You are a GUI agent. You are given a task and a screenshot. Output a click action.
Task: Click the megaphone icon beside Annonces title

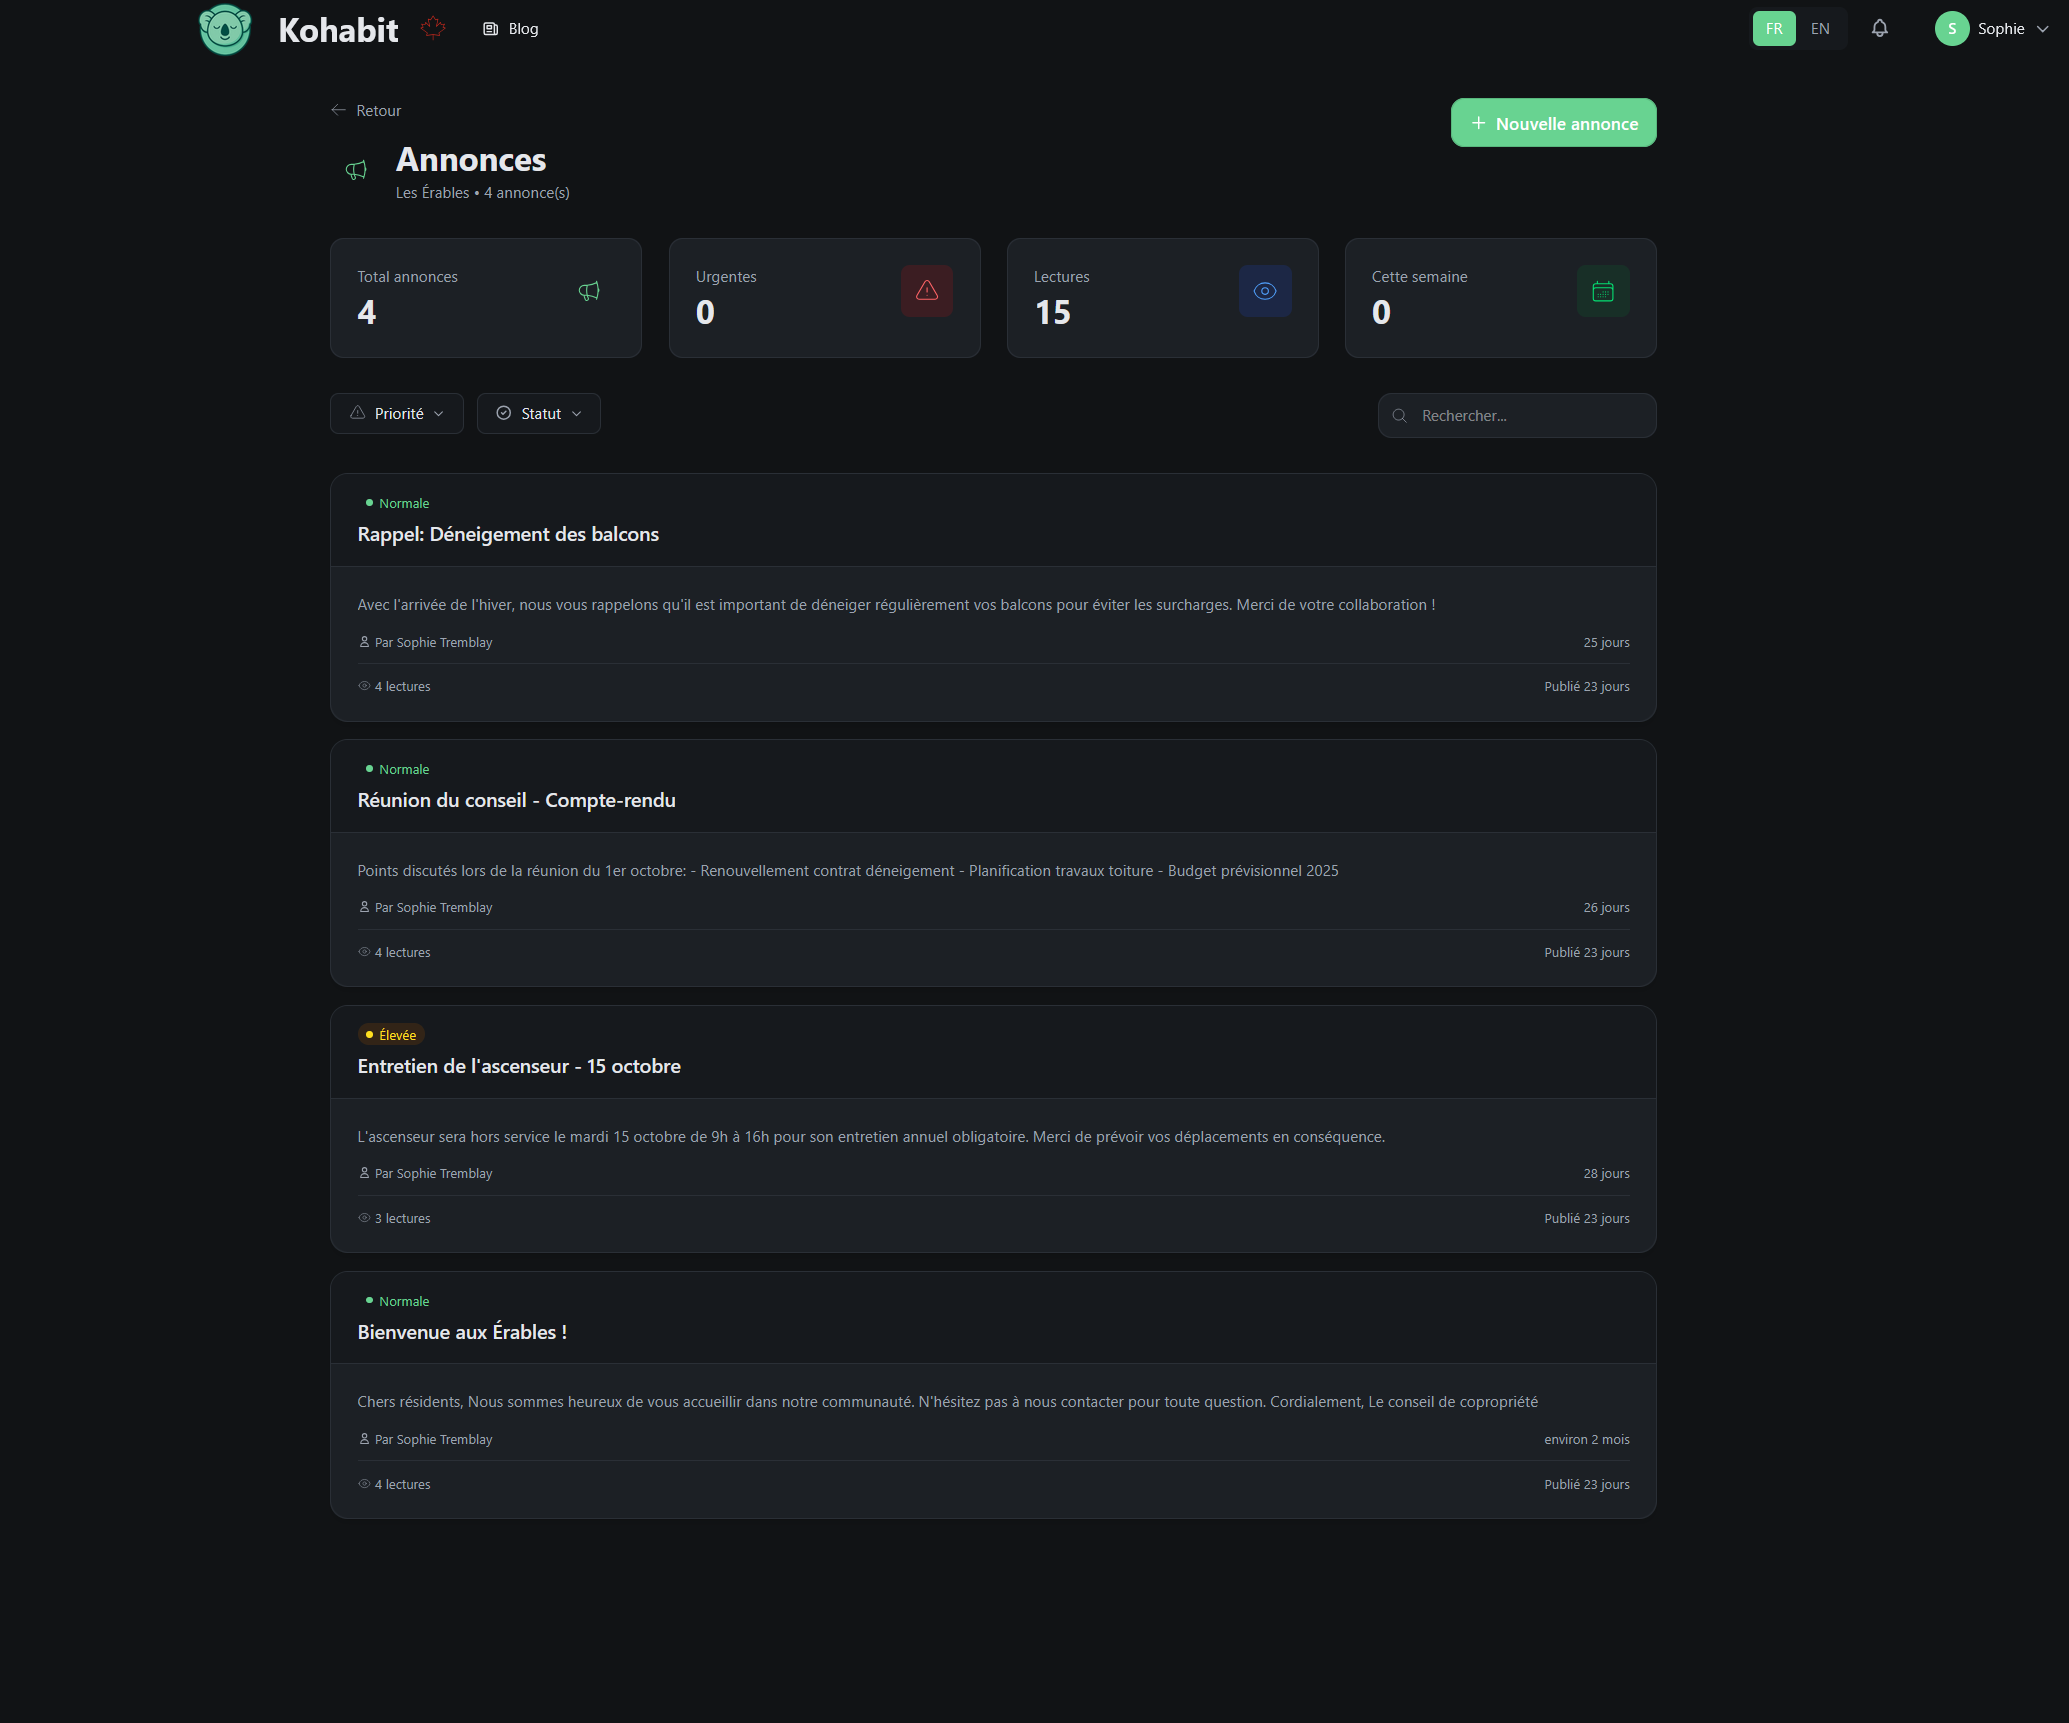point(356,170)
